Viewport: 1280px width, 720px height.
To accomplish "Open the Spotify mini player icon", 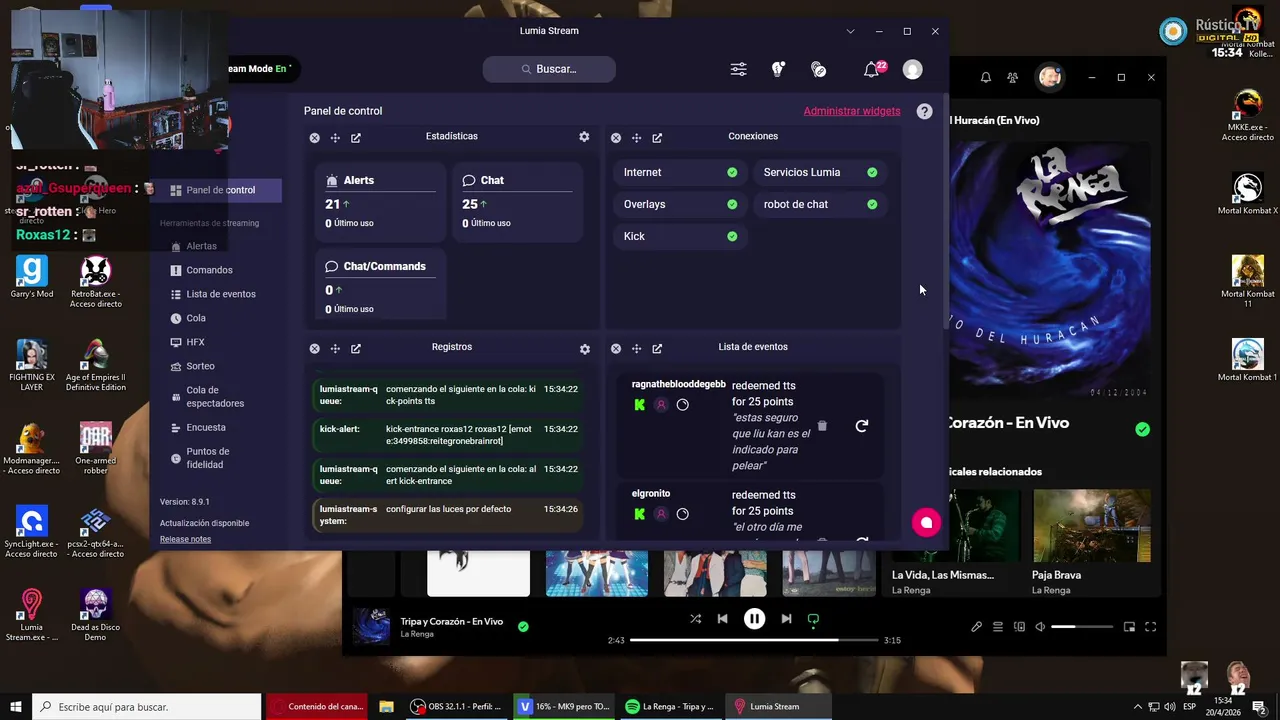I will pos(1129,627).
